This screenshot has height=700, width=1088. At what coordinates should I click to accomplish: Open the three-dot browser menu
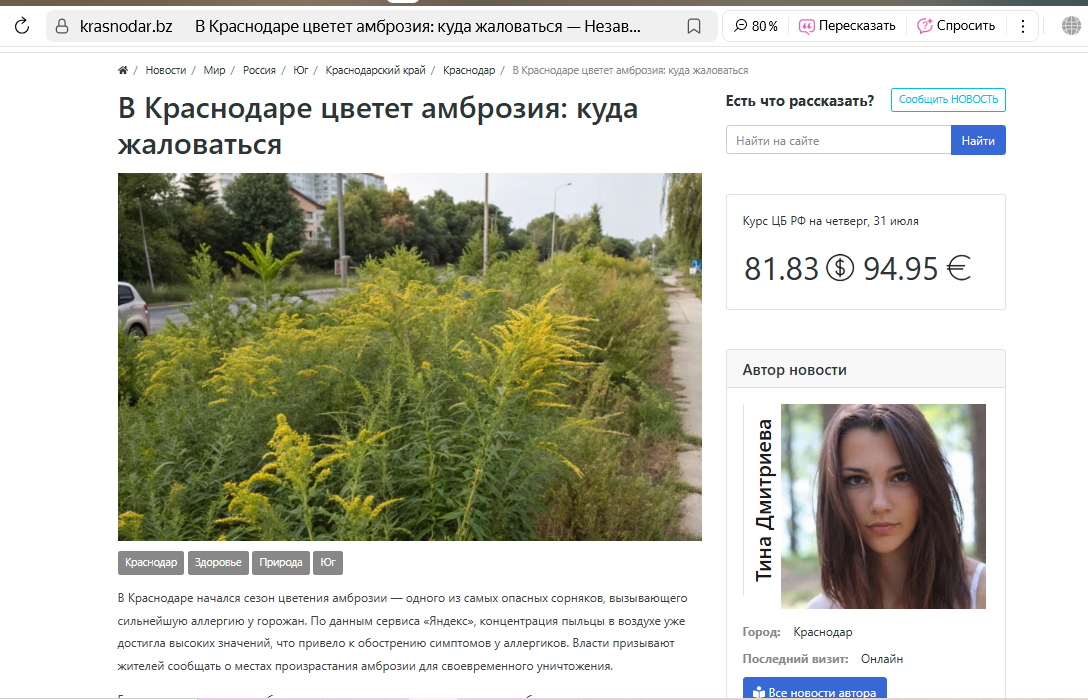tap(1022, 26)
